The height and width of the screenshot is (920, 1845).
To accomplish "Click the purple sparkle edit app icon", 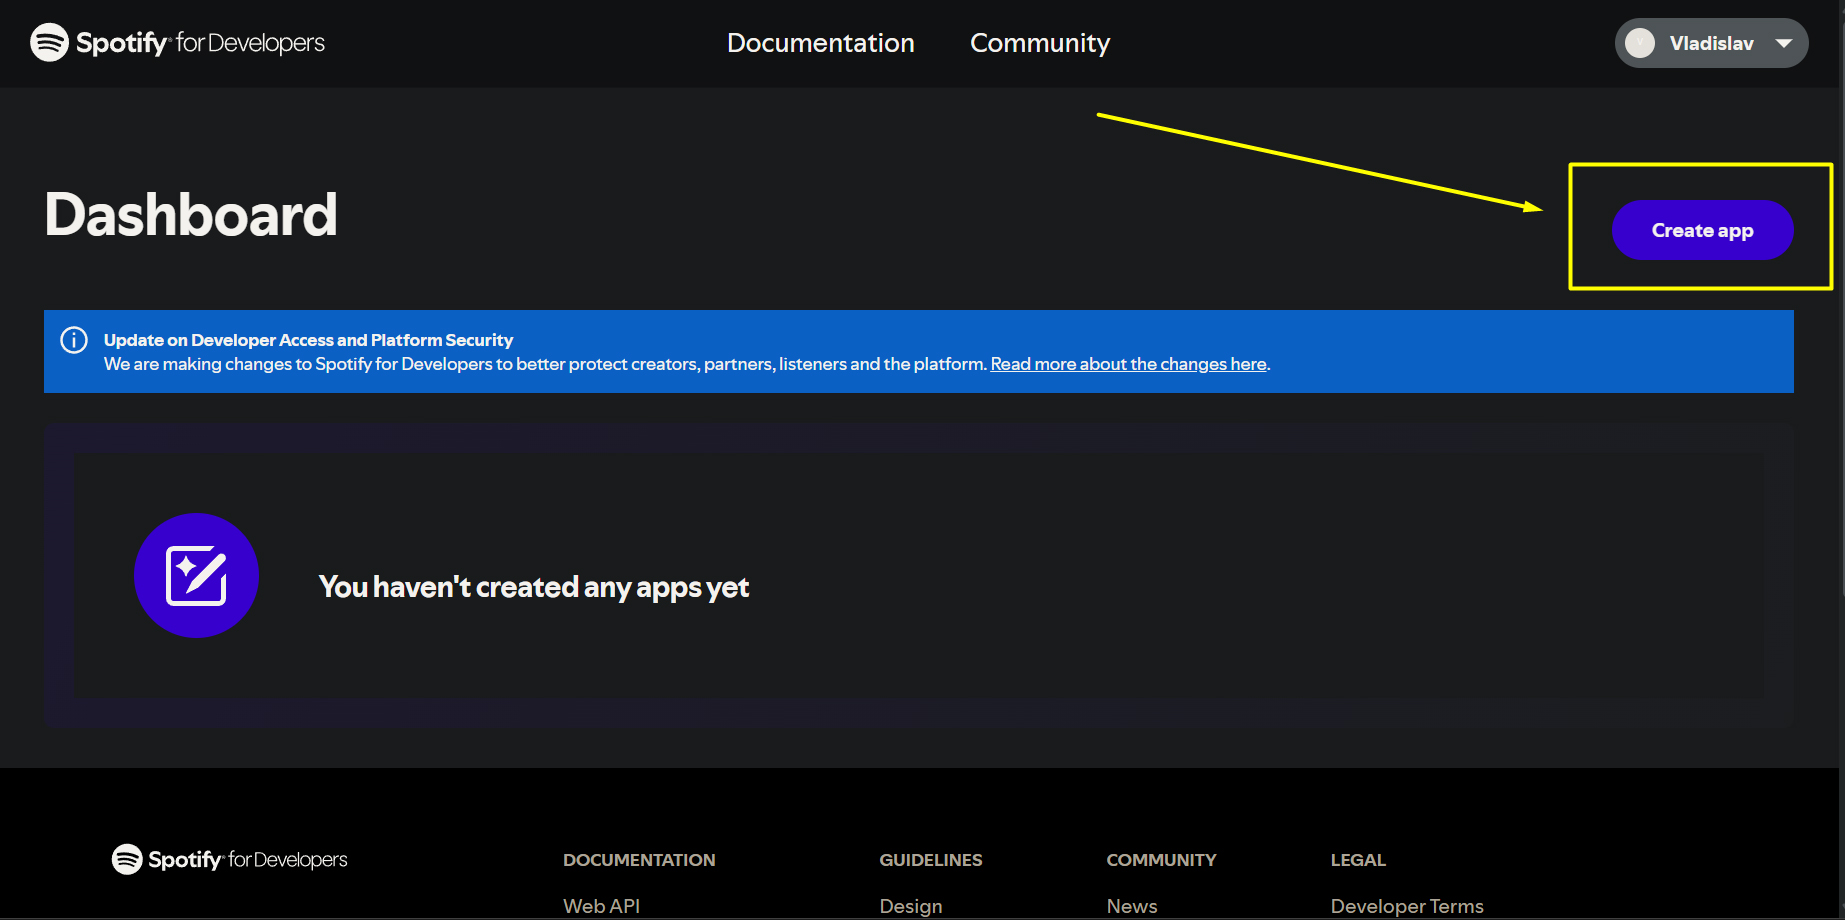I will (x=196, y=576).
